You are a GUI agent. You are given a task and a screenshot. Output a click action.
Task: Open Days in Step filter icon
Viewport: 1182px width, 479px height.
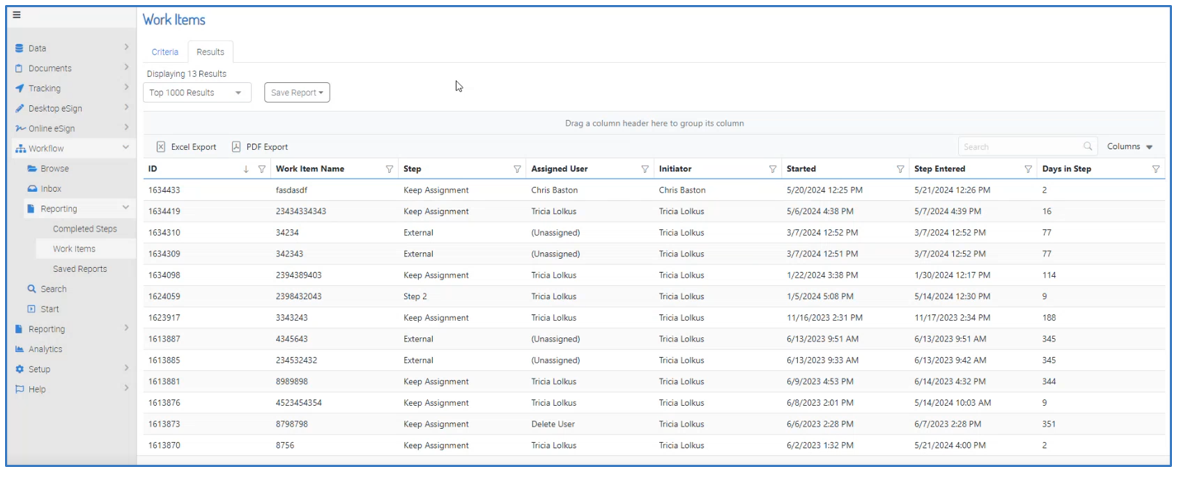tap(1156, 170)
